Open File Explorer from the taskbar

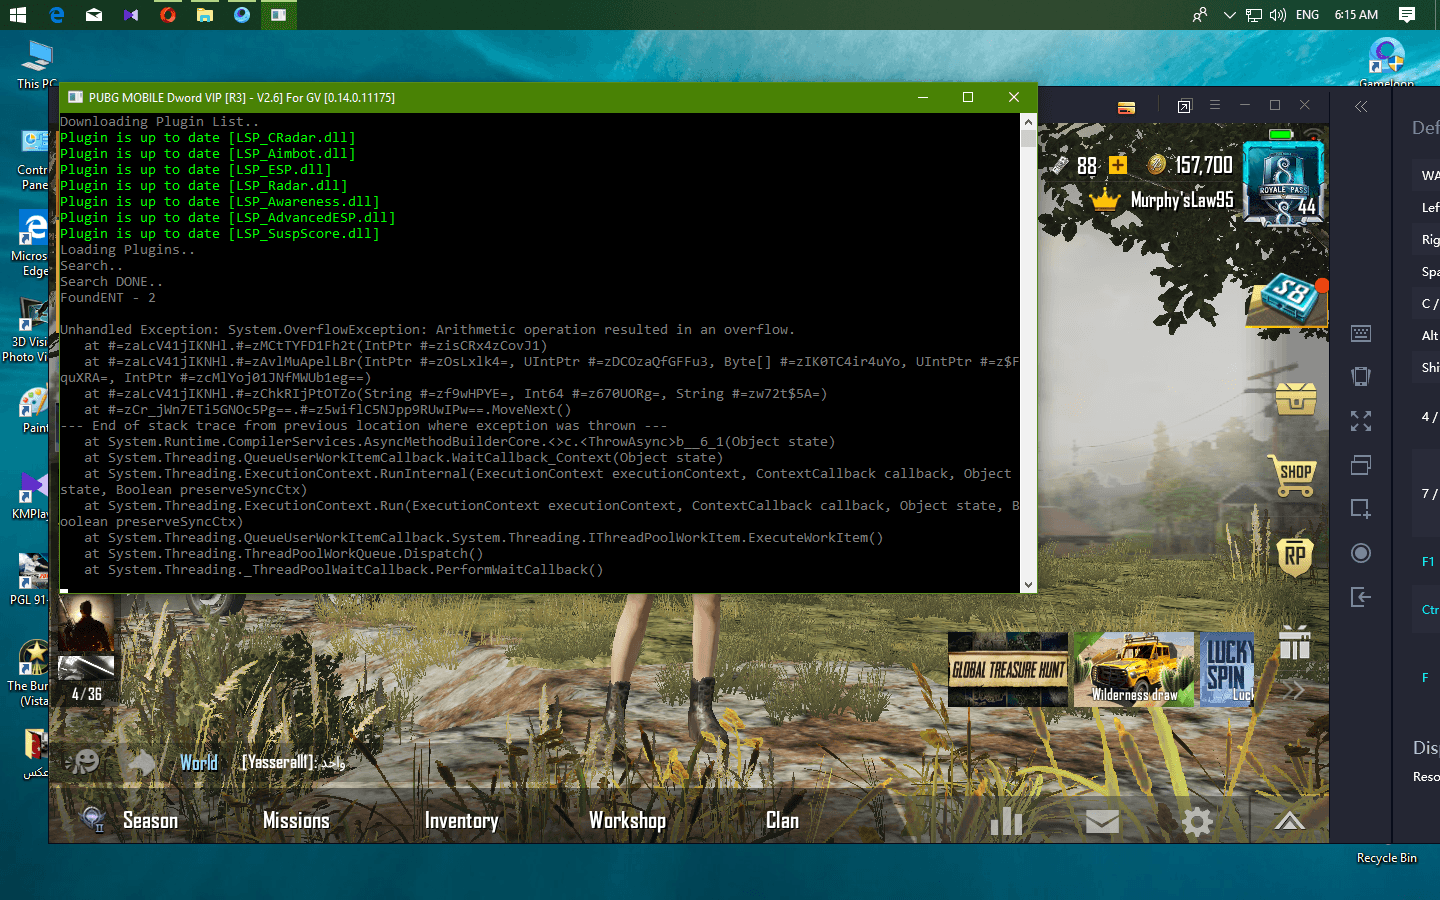pyautogui.click(x=205, y=15)
